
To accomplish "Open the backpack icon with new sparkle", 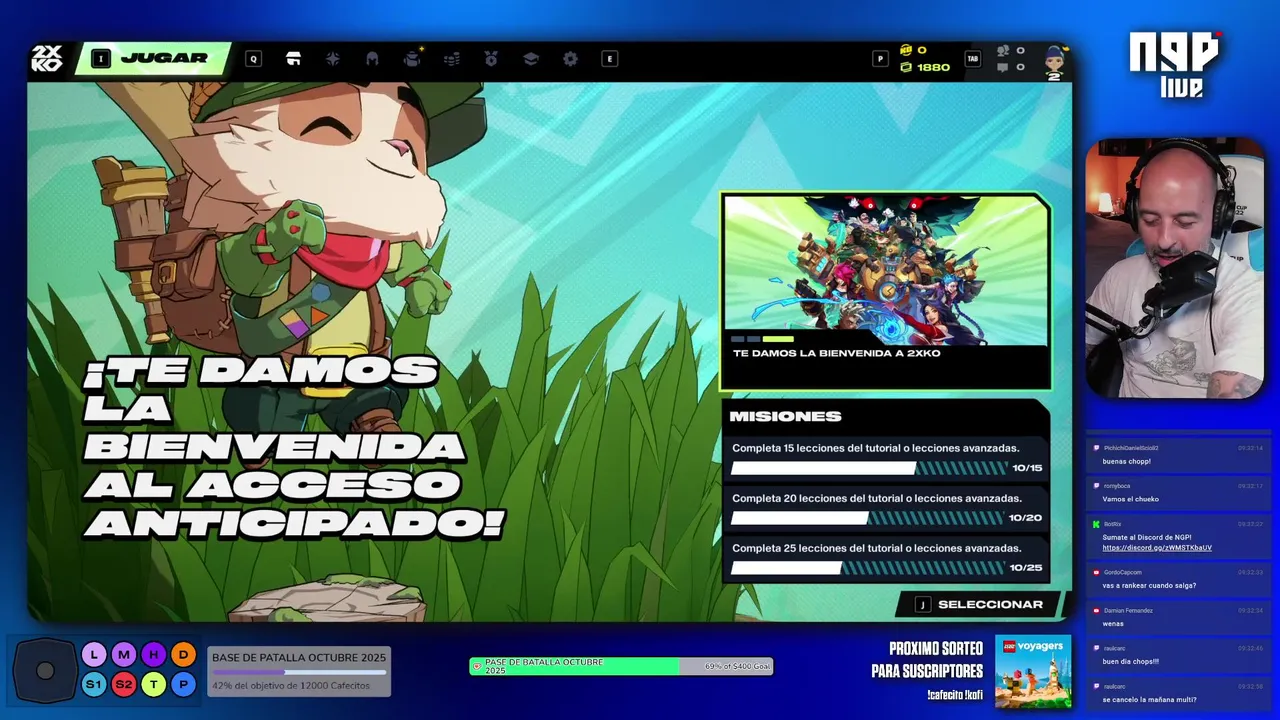I will (x=412, y=58).
